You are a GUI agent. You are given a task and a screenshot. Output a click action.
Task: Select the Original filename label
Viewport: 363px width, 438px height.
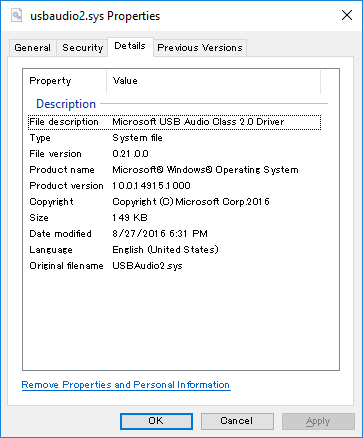(66, 266)
